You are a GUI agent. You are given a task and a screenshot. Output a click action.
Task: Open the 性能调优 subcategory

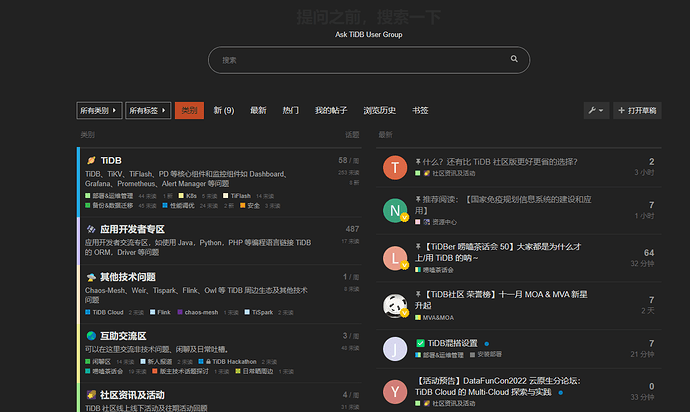(178, 206)
